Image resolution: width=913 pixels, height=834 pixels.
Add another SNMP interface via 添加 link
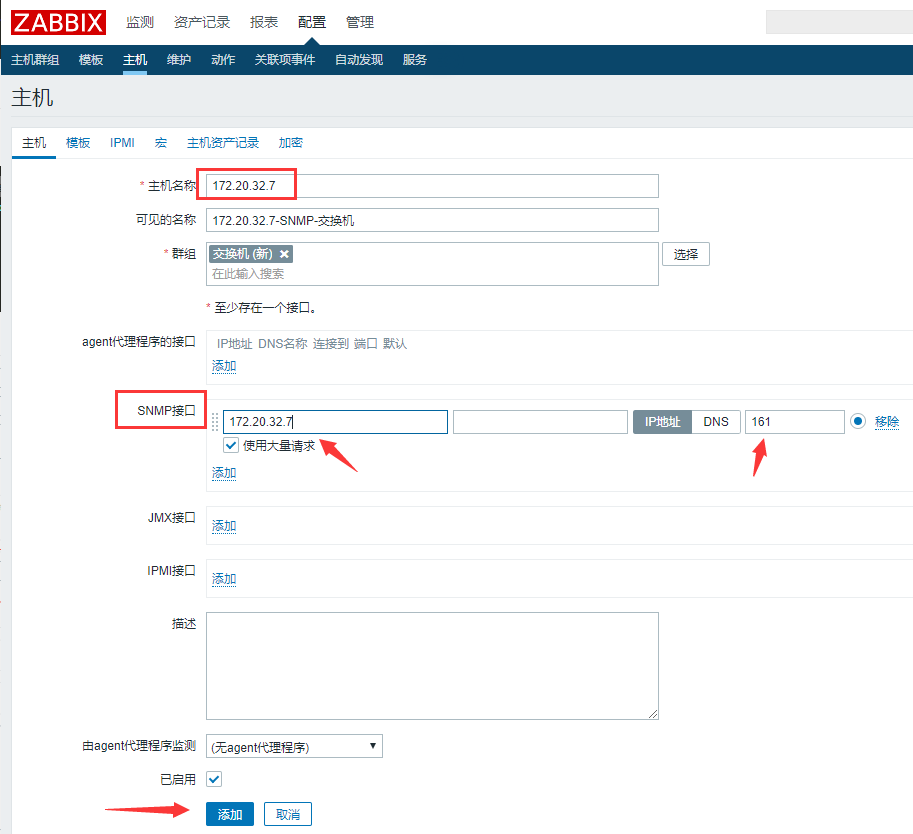click(x=224, y=473)
